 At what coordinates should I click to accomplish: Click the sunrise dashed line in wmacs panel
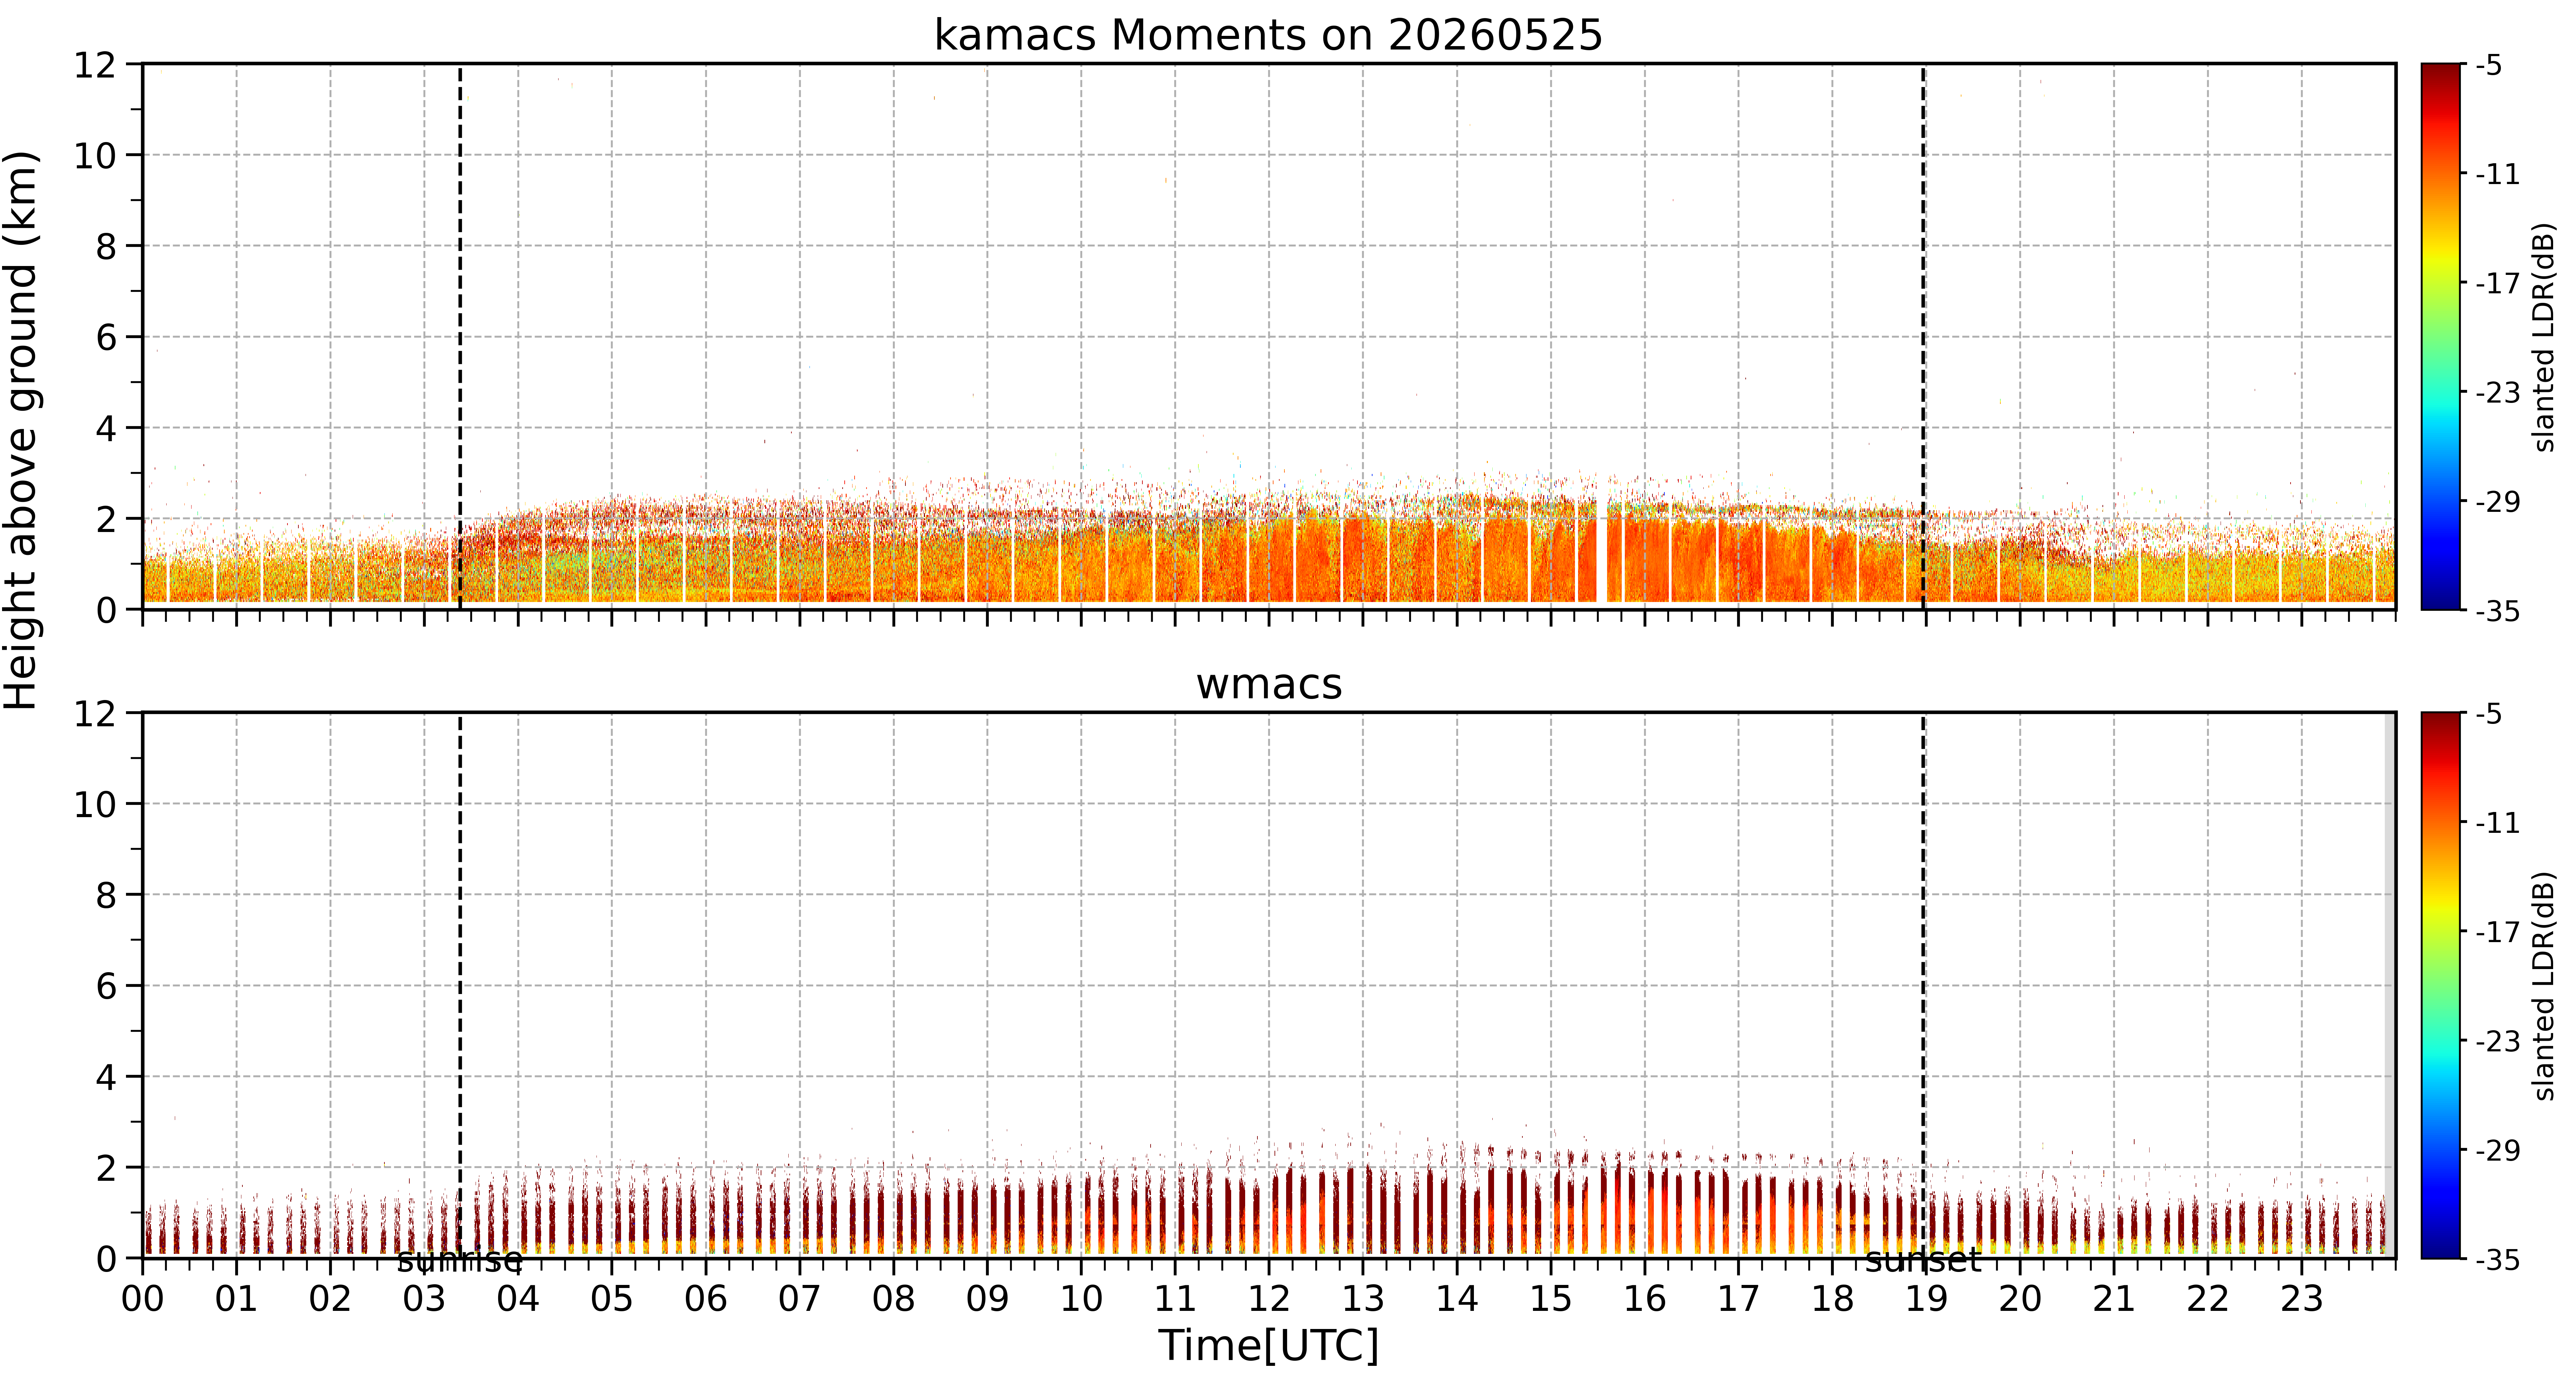pos(460,985)
